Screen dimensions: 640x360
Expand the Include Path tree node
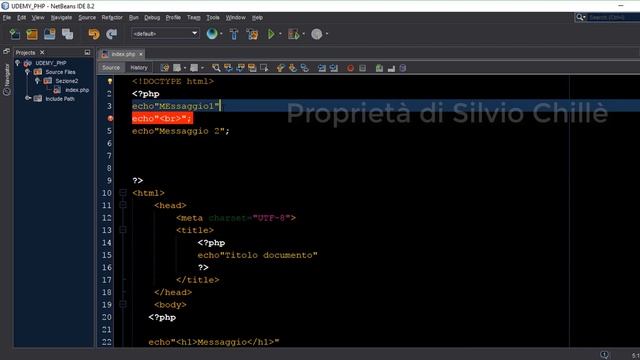tap(27, 98)
